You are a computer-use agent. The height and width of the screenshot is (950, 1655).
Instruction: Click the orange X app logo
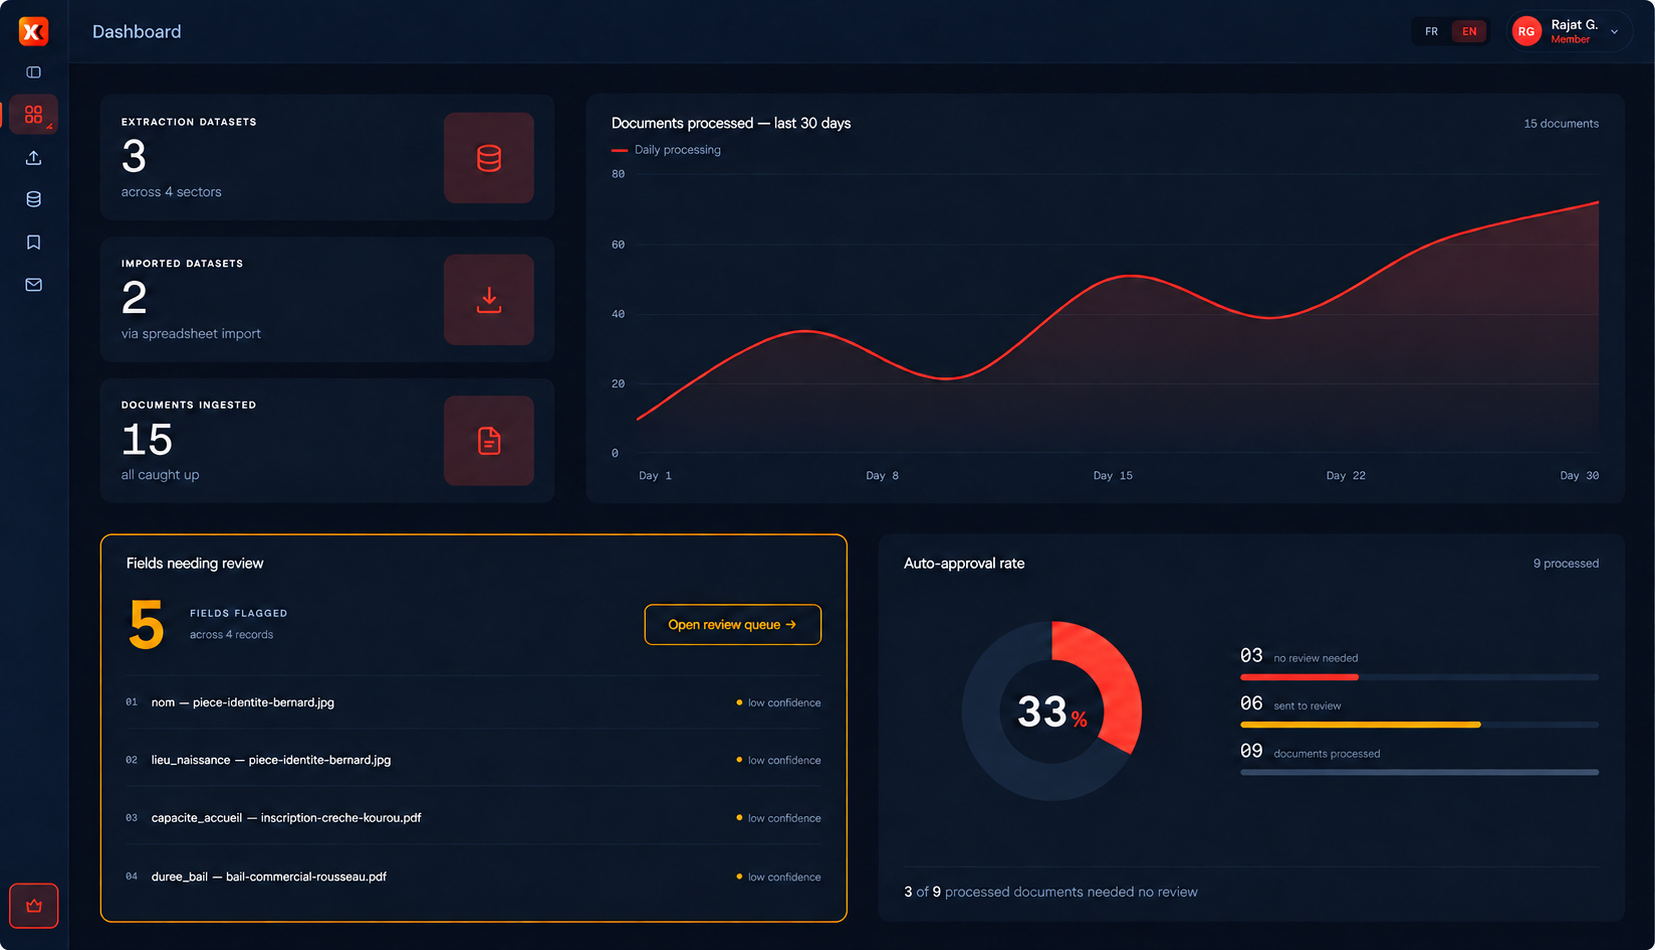(x=33, y=31)
